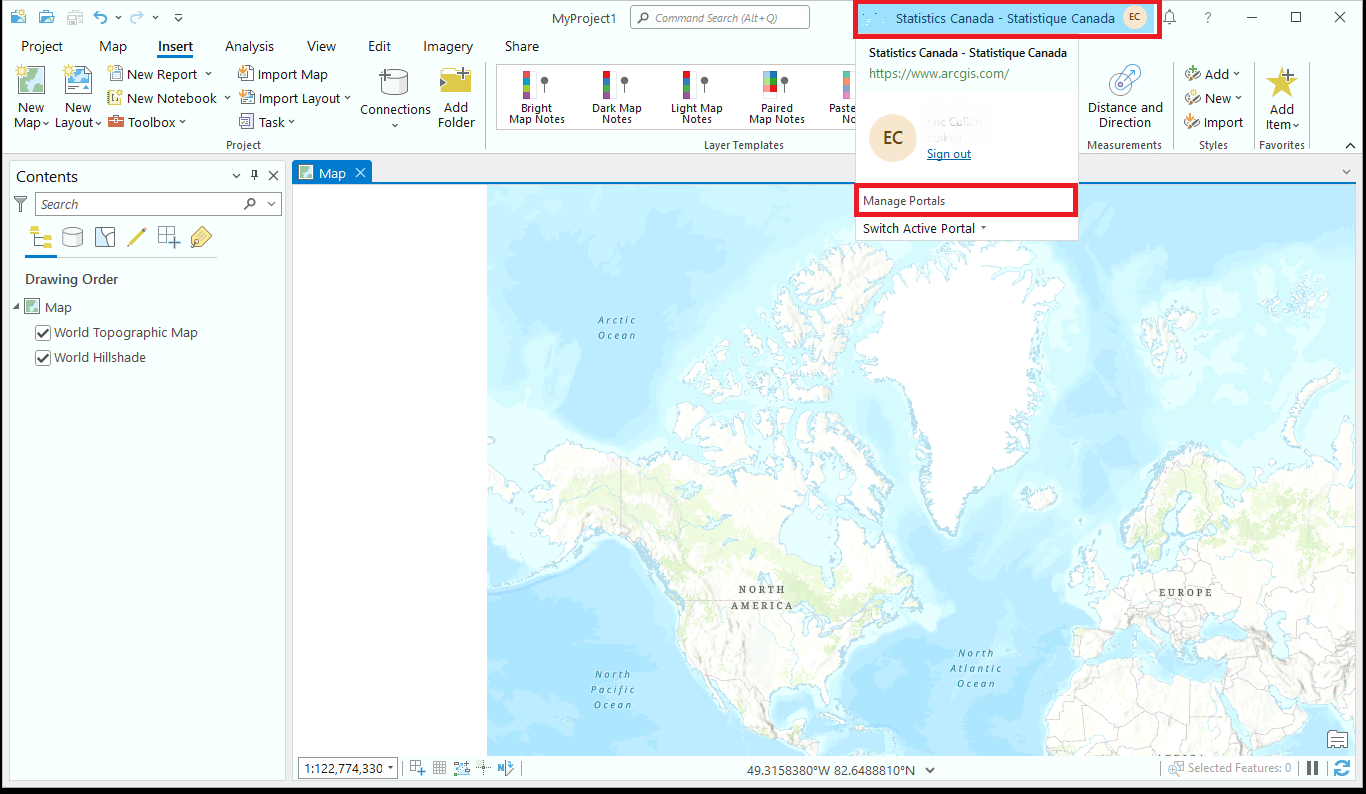Select List By Snapping icon

coord(169,237)
